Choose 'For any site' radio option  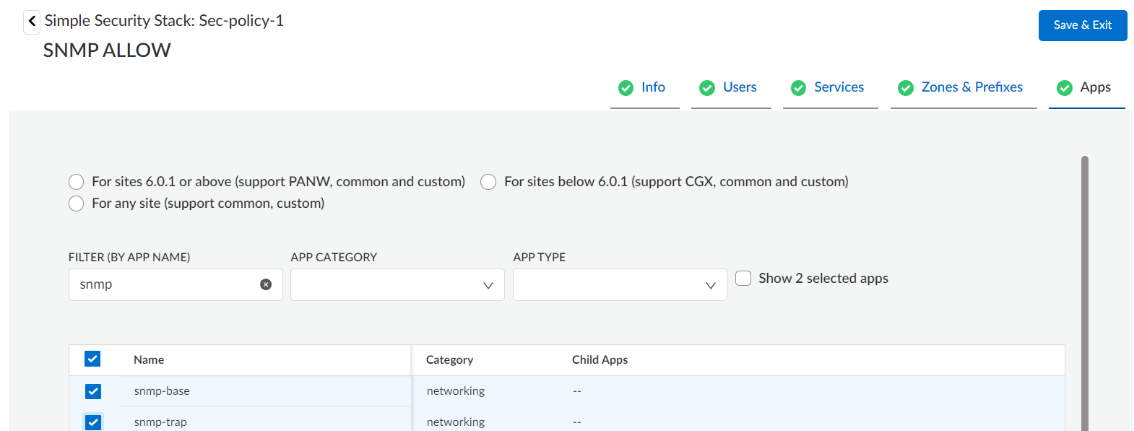coord(76,204)
